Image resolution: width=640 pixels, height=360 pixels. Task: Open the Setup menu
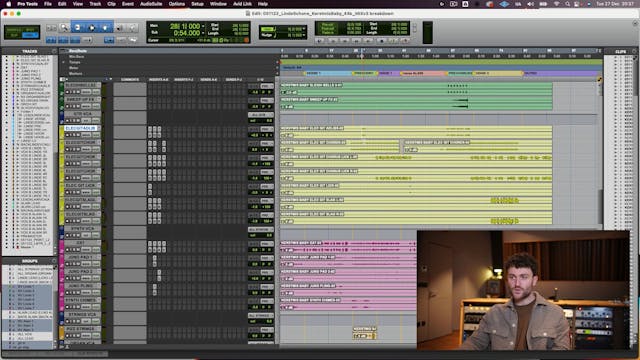tap(197, 4)
